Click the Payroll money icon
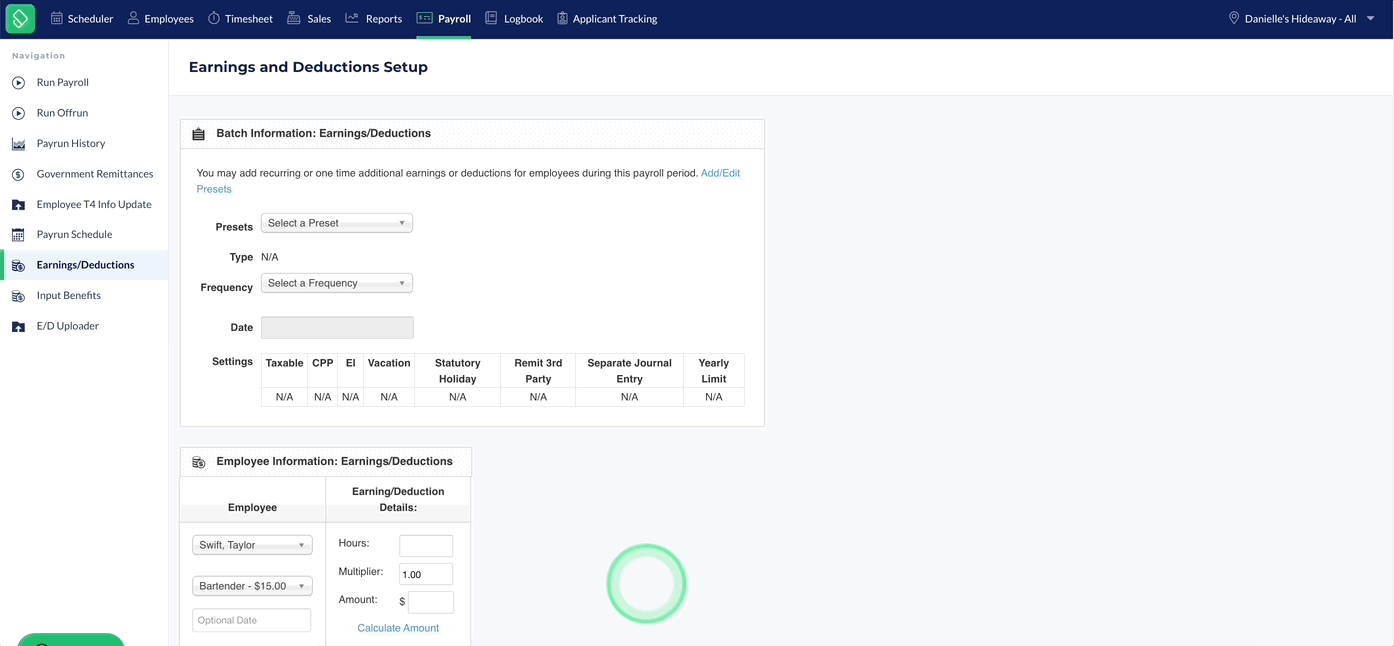This screenshot has width=1394, height=646. pyautogui.click(x=425, y=18)
